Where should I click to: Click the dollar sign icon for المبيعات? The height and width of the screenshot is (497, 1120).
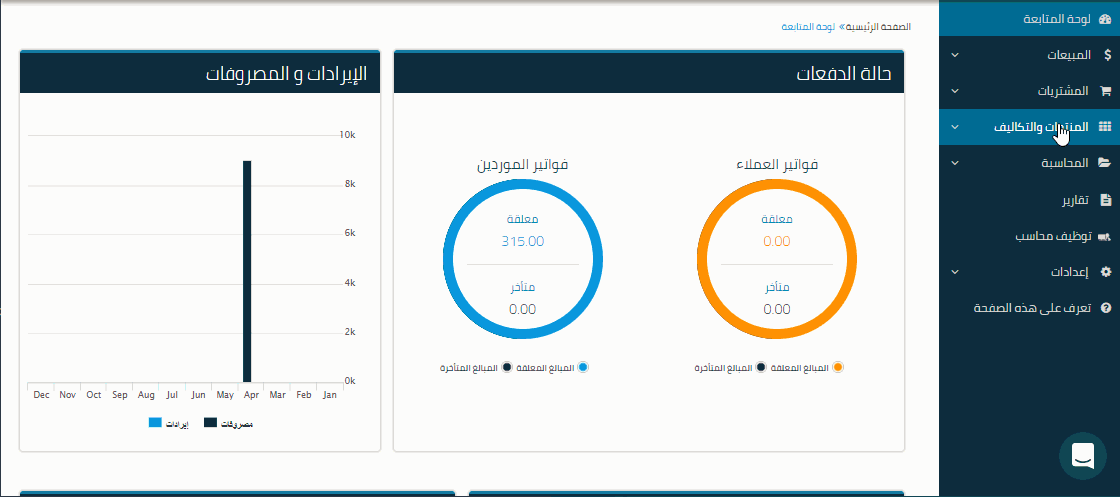[1106, 55]
